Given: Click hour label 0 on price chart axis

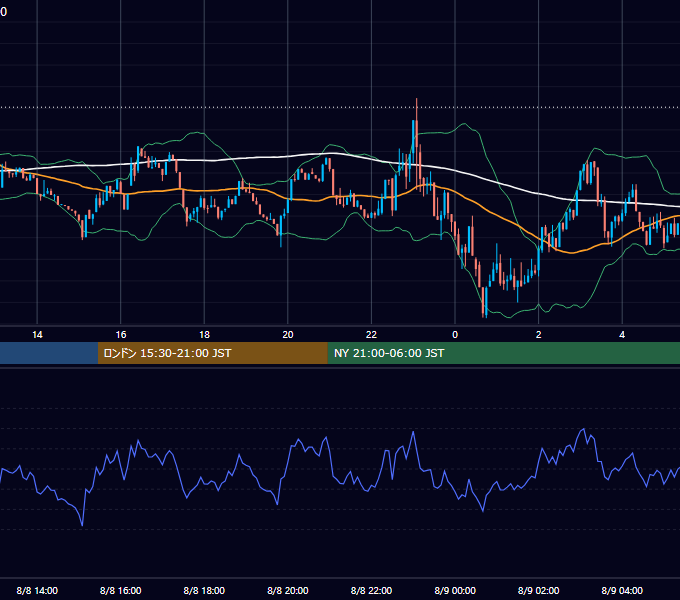Looking at the screenshot, I should [455, 335].
